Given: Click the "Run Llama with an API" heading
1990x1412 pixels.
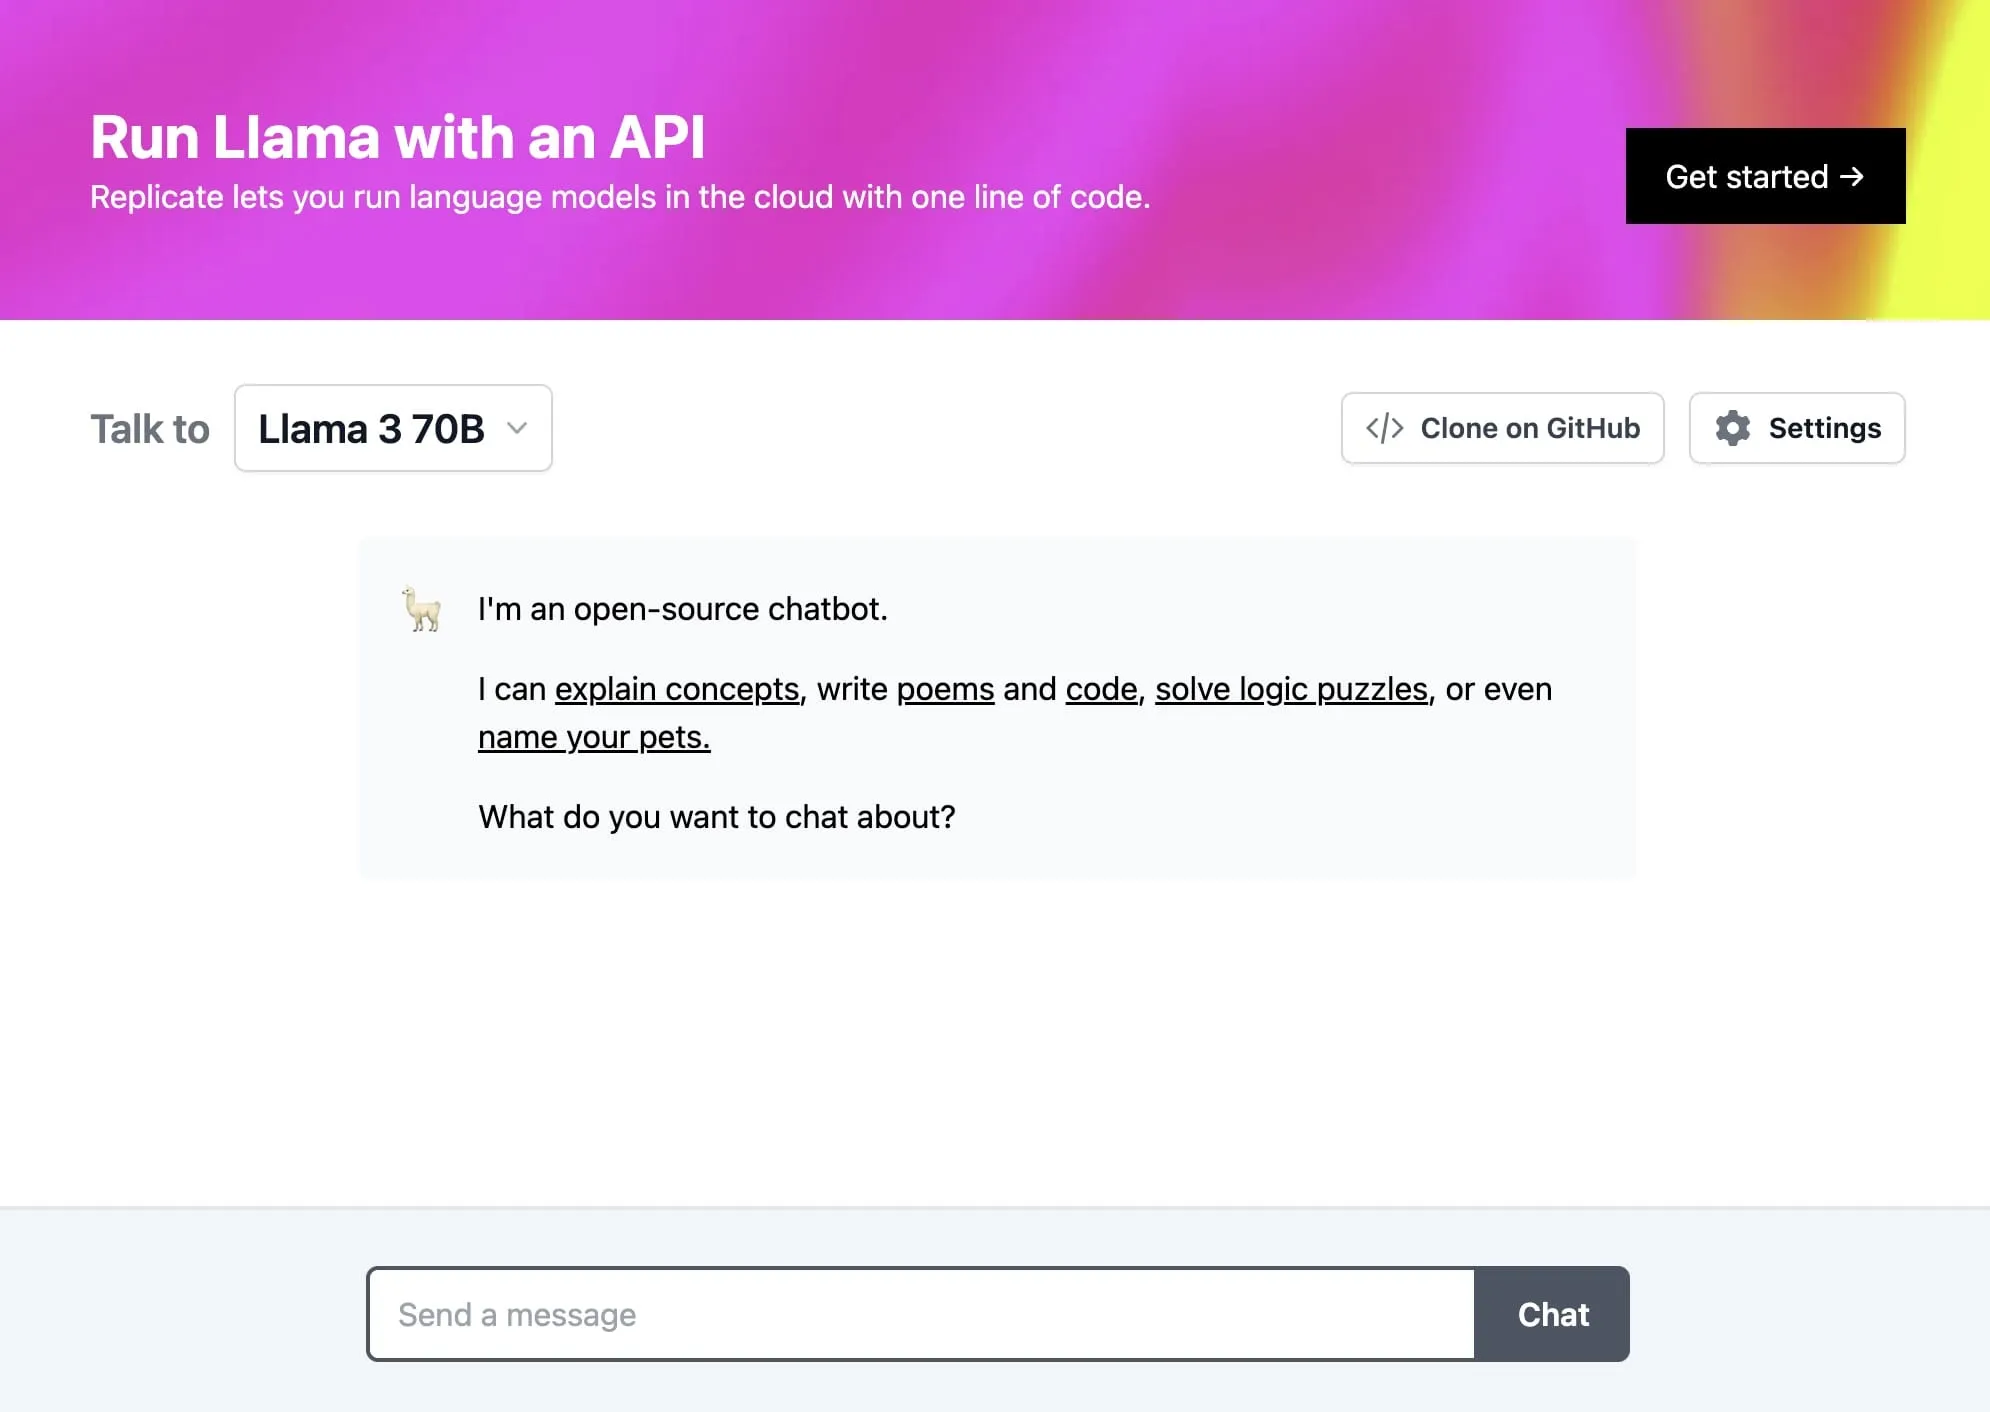Looking at the screenshot, I should 398,137.
